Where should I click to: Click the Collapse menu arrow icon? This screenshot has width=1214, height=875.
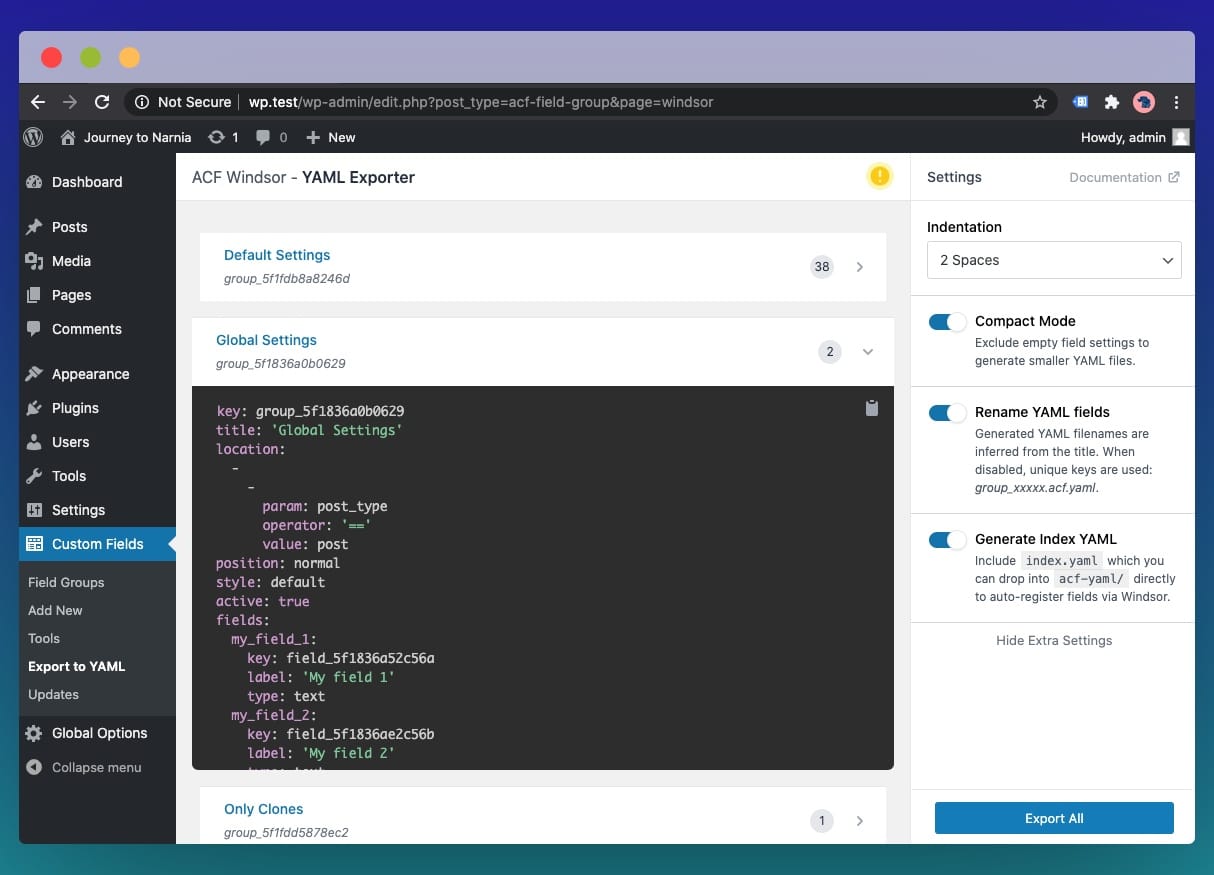[x=34, y=767]
